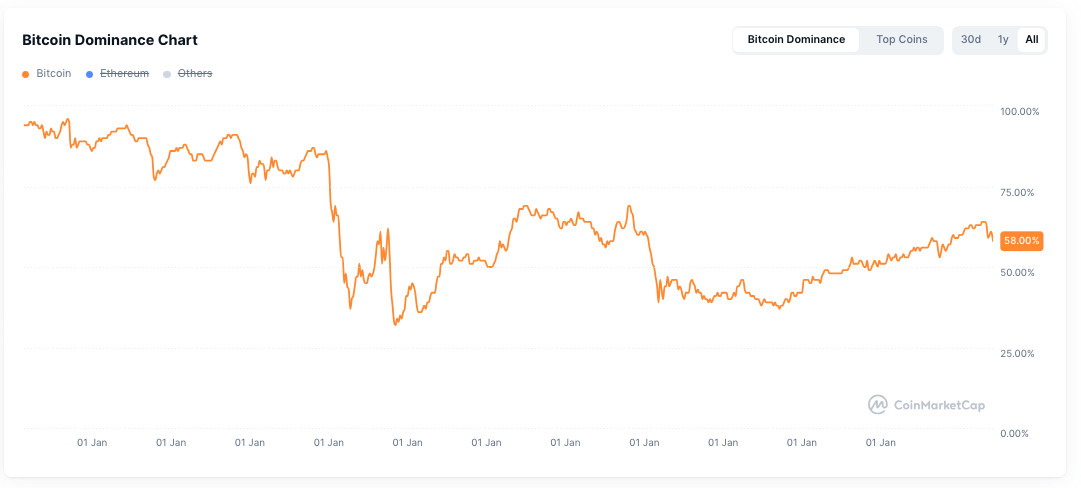Open the Top Coins tab
This screenshot has width=1081, height=488.
(x=901, y=40)
